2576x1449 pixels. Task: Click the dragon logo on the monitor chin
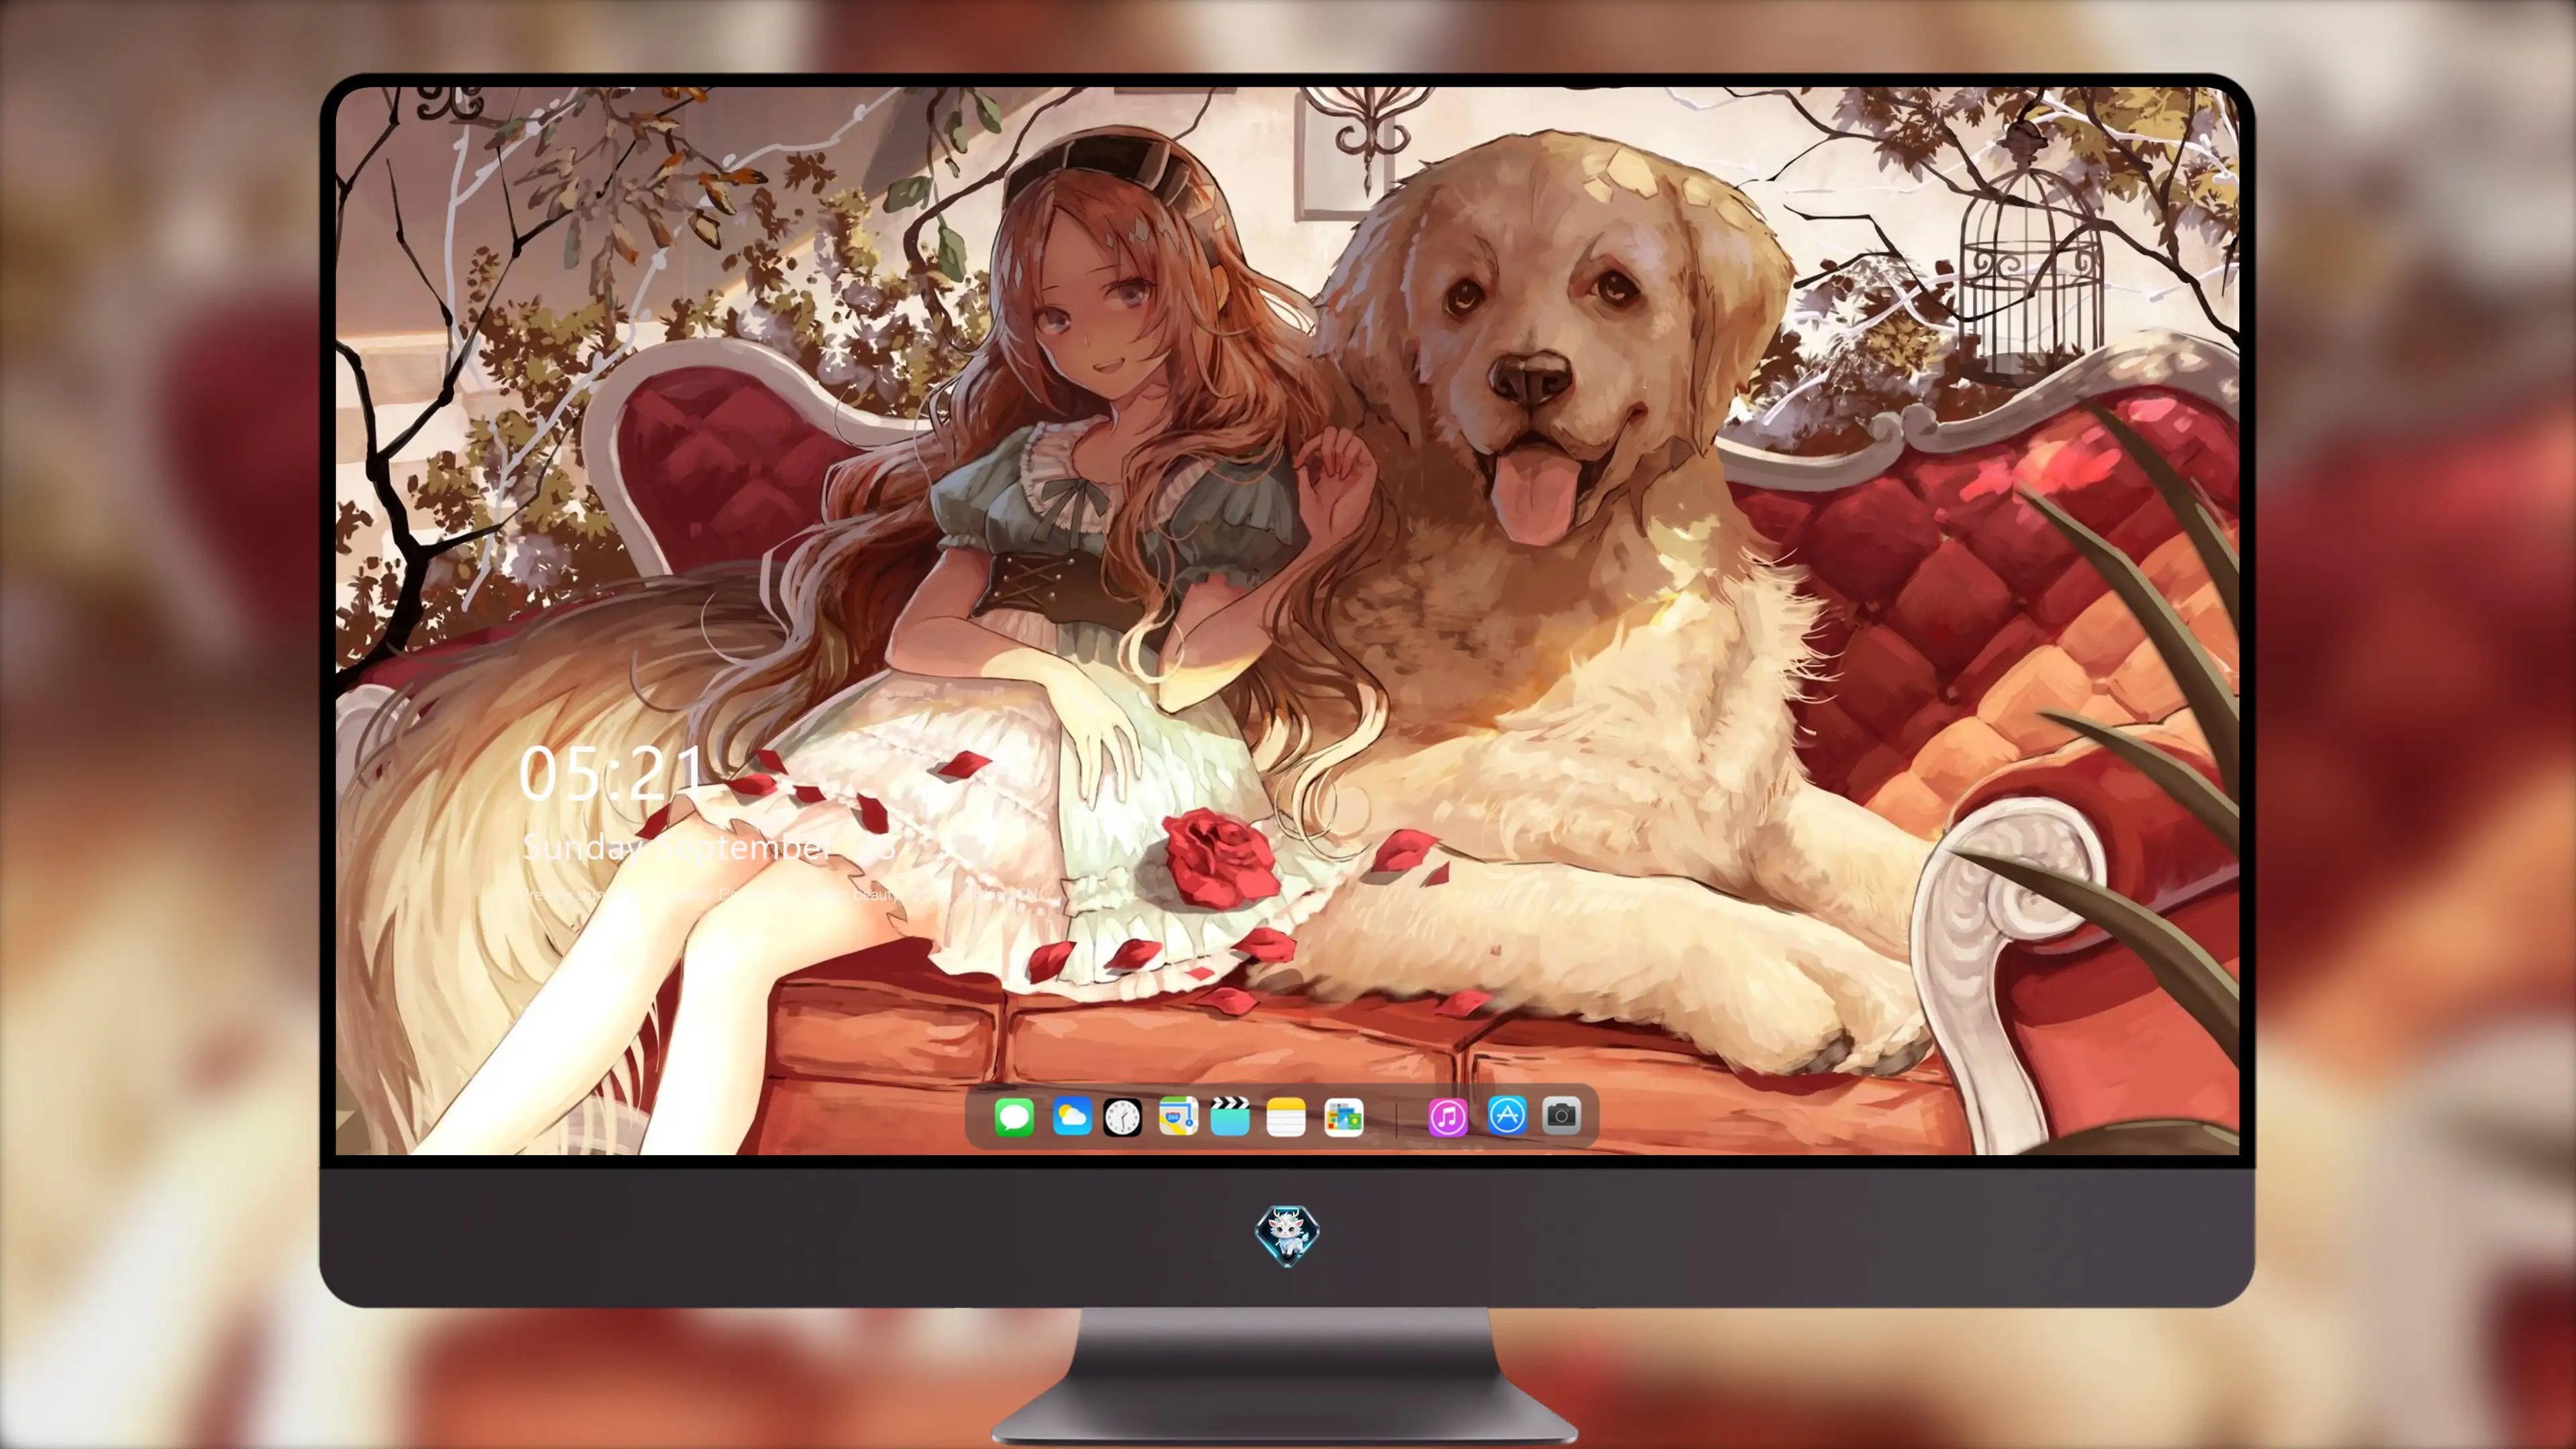pyautogui.click(x=1287, y=1236)
